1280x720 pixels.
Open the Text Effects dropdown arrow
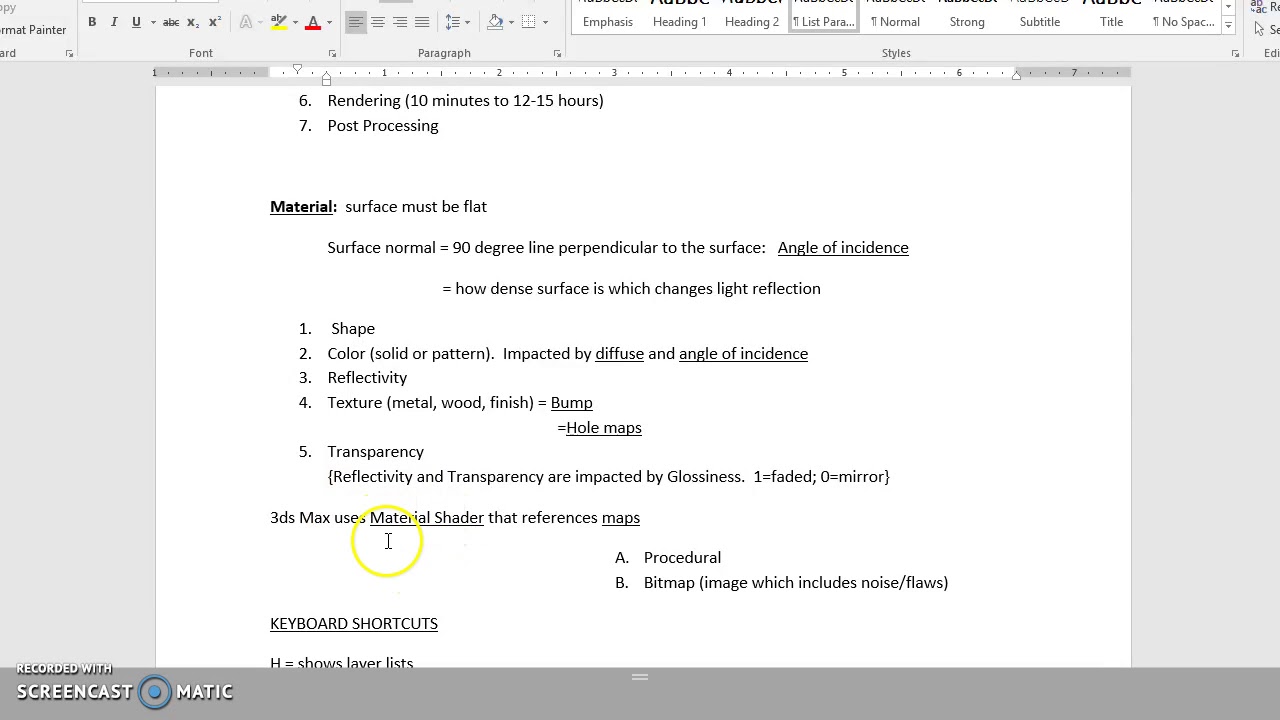point(261,22)
